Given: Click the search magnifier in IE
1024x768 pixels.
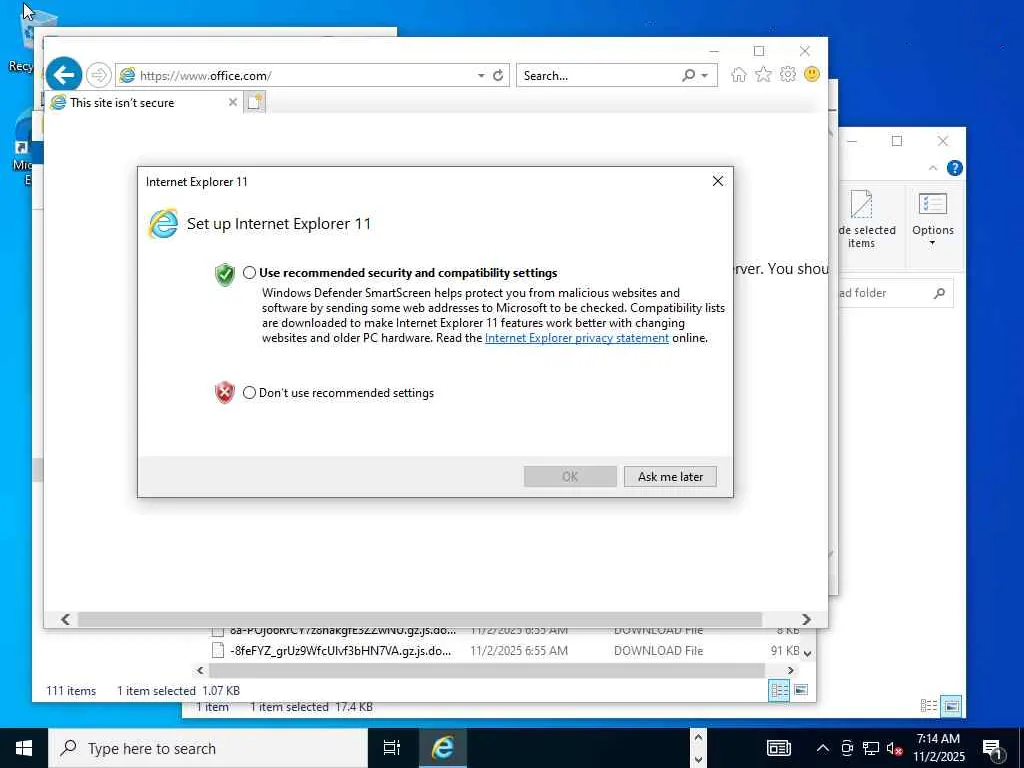Looking at the screenshot, I should coord(688,75).
